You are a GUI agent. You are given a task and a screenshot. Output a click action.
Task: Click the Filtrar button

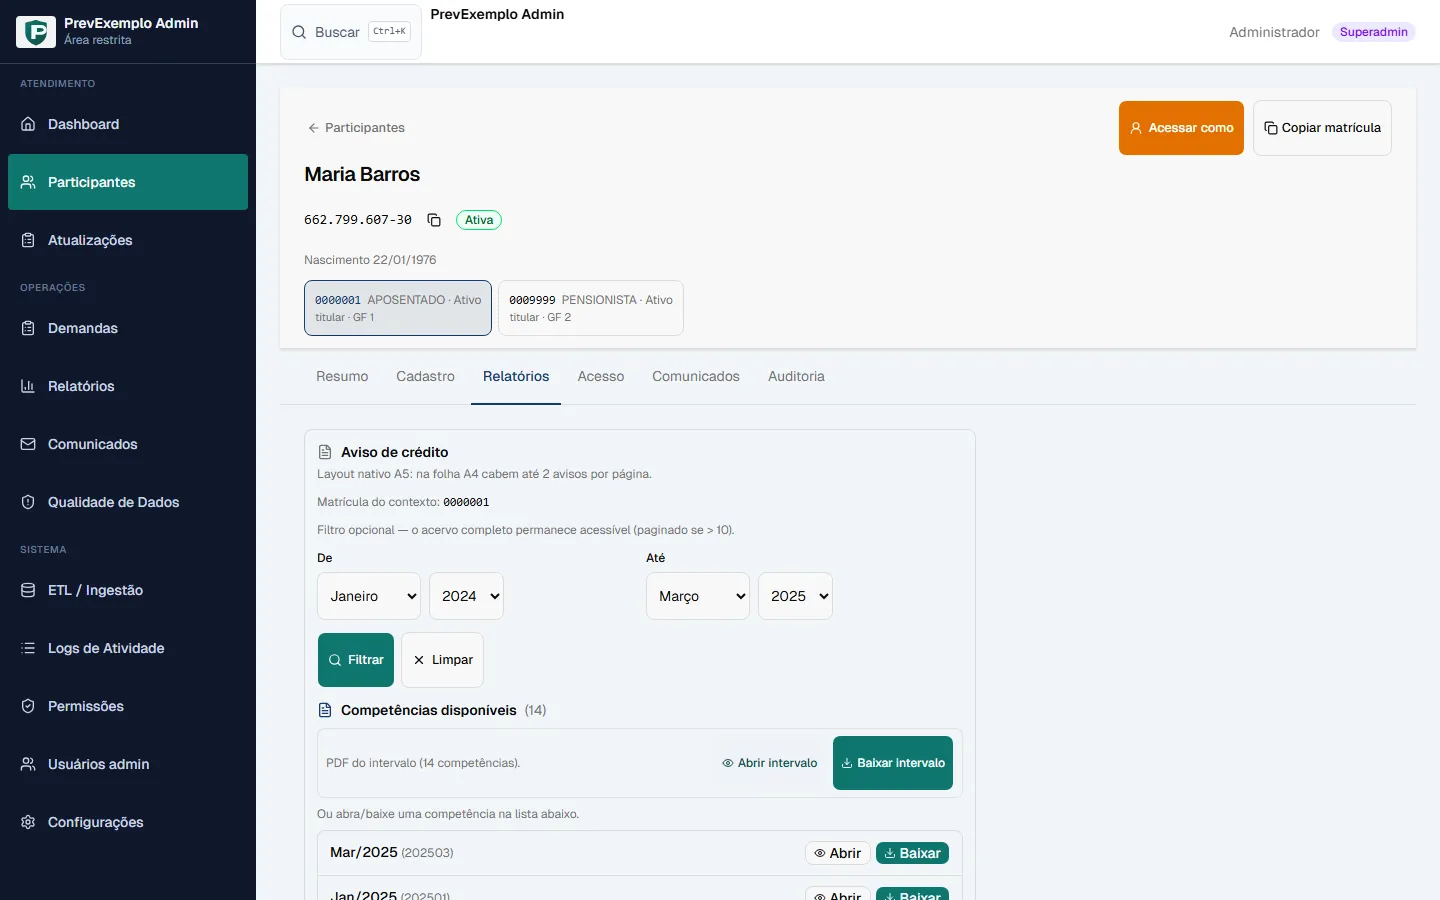coord(356,660)
